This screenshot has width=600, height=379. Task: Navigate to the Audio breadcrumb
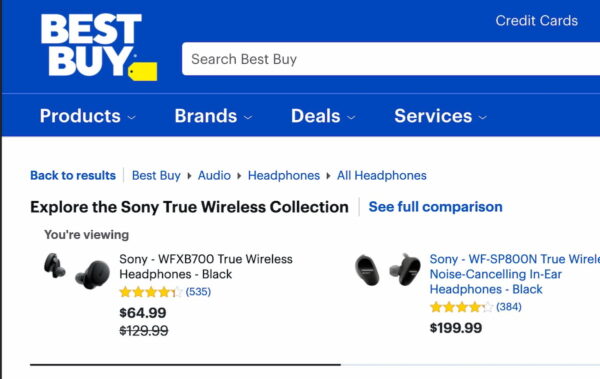pyautogui.click(x=214, y=175)
